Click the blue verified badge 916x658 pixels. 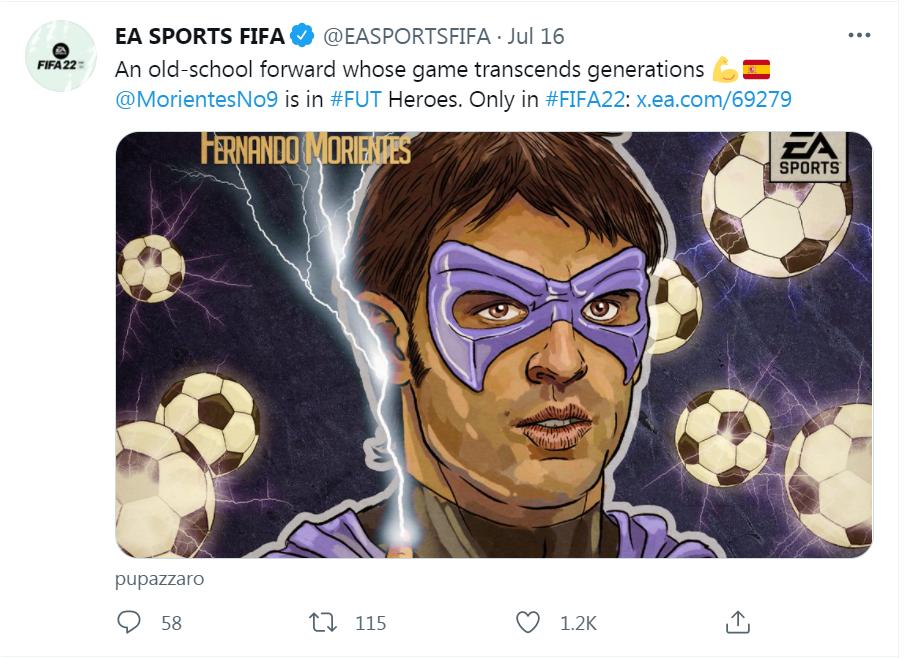pyautogui.click(x=301, y=37)
